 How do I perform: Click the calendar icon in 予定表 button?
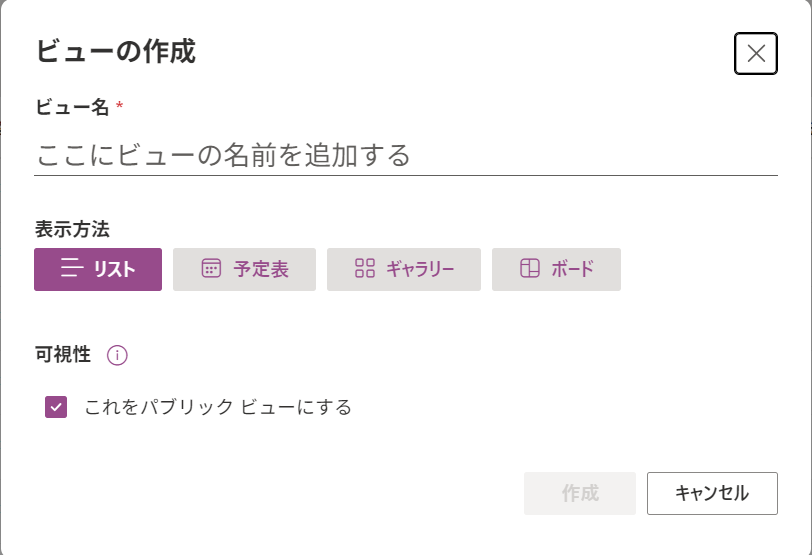211,268
